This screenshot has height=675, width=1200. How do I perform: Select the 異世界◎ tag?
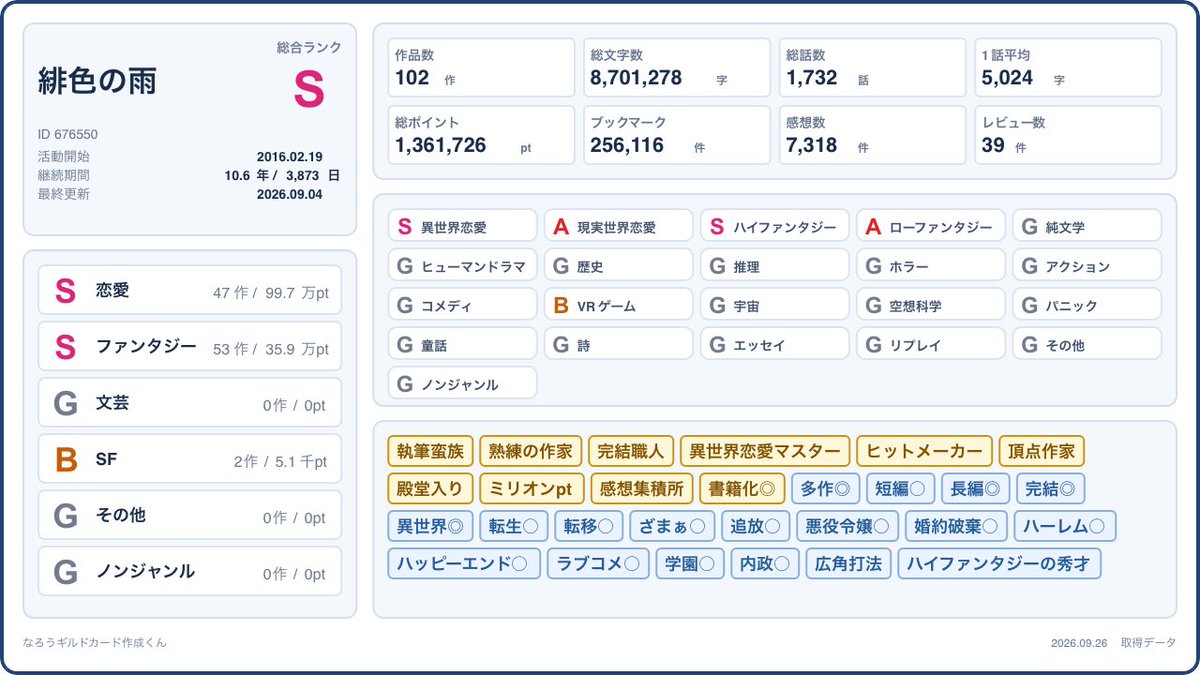point(430,526)
